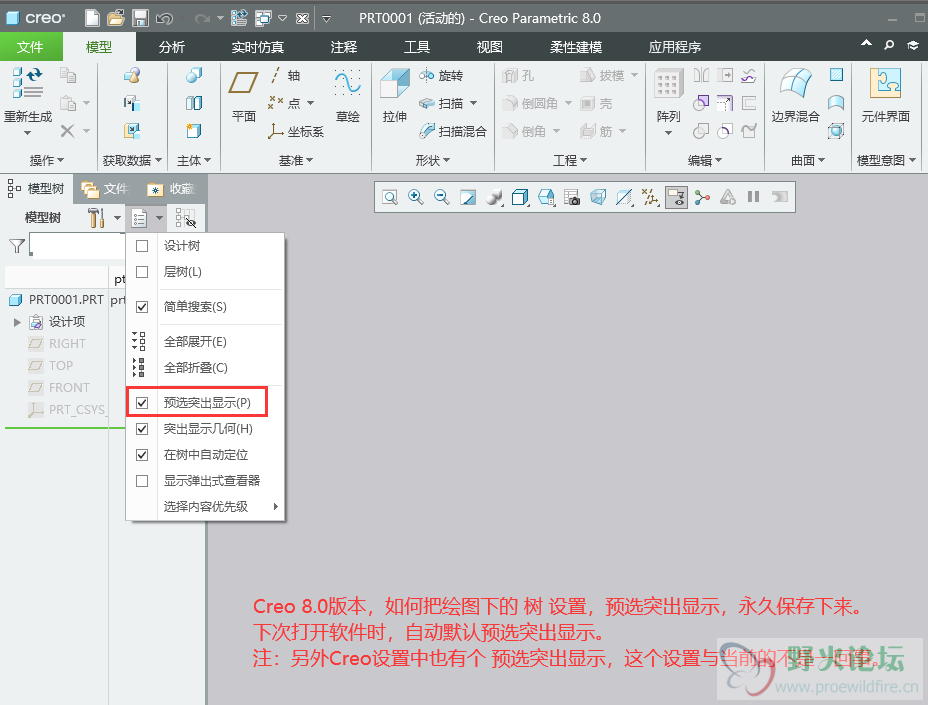928x705 pixels.
Task: Click the repaint icon in view toolbar
Action: pyautogui.click(x=468, y=197)
